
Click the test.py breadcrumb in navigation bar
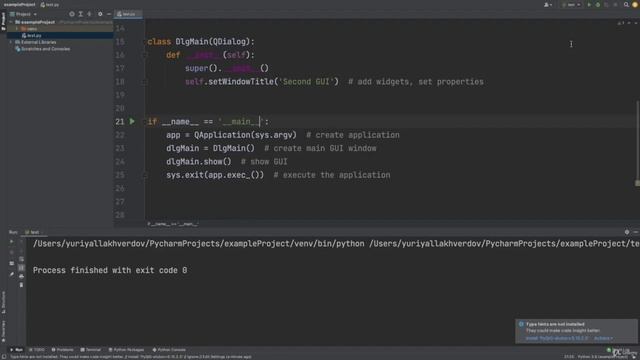50,4
